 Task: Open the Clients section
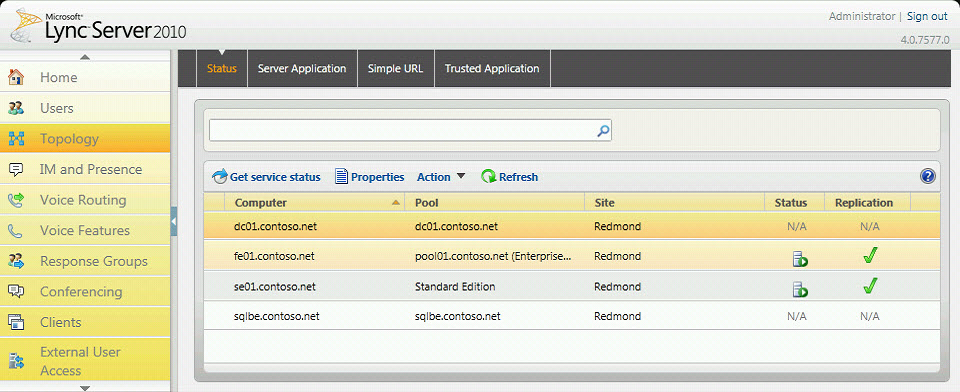point(85,322)
